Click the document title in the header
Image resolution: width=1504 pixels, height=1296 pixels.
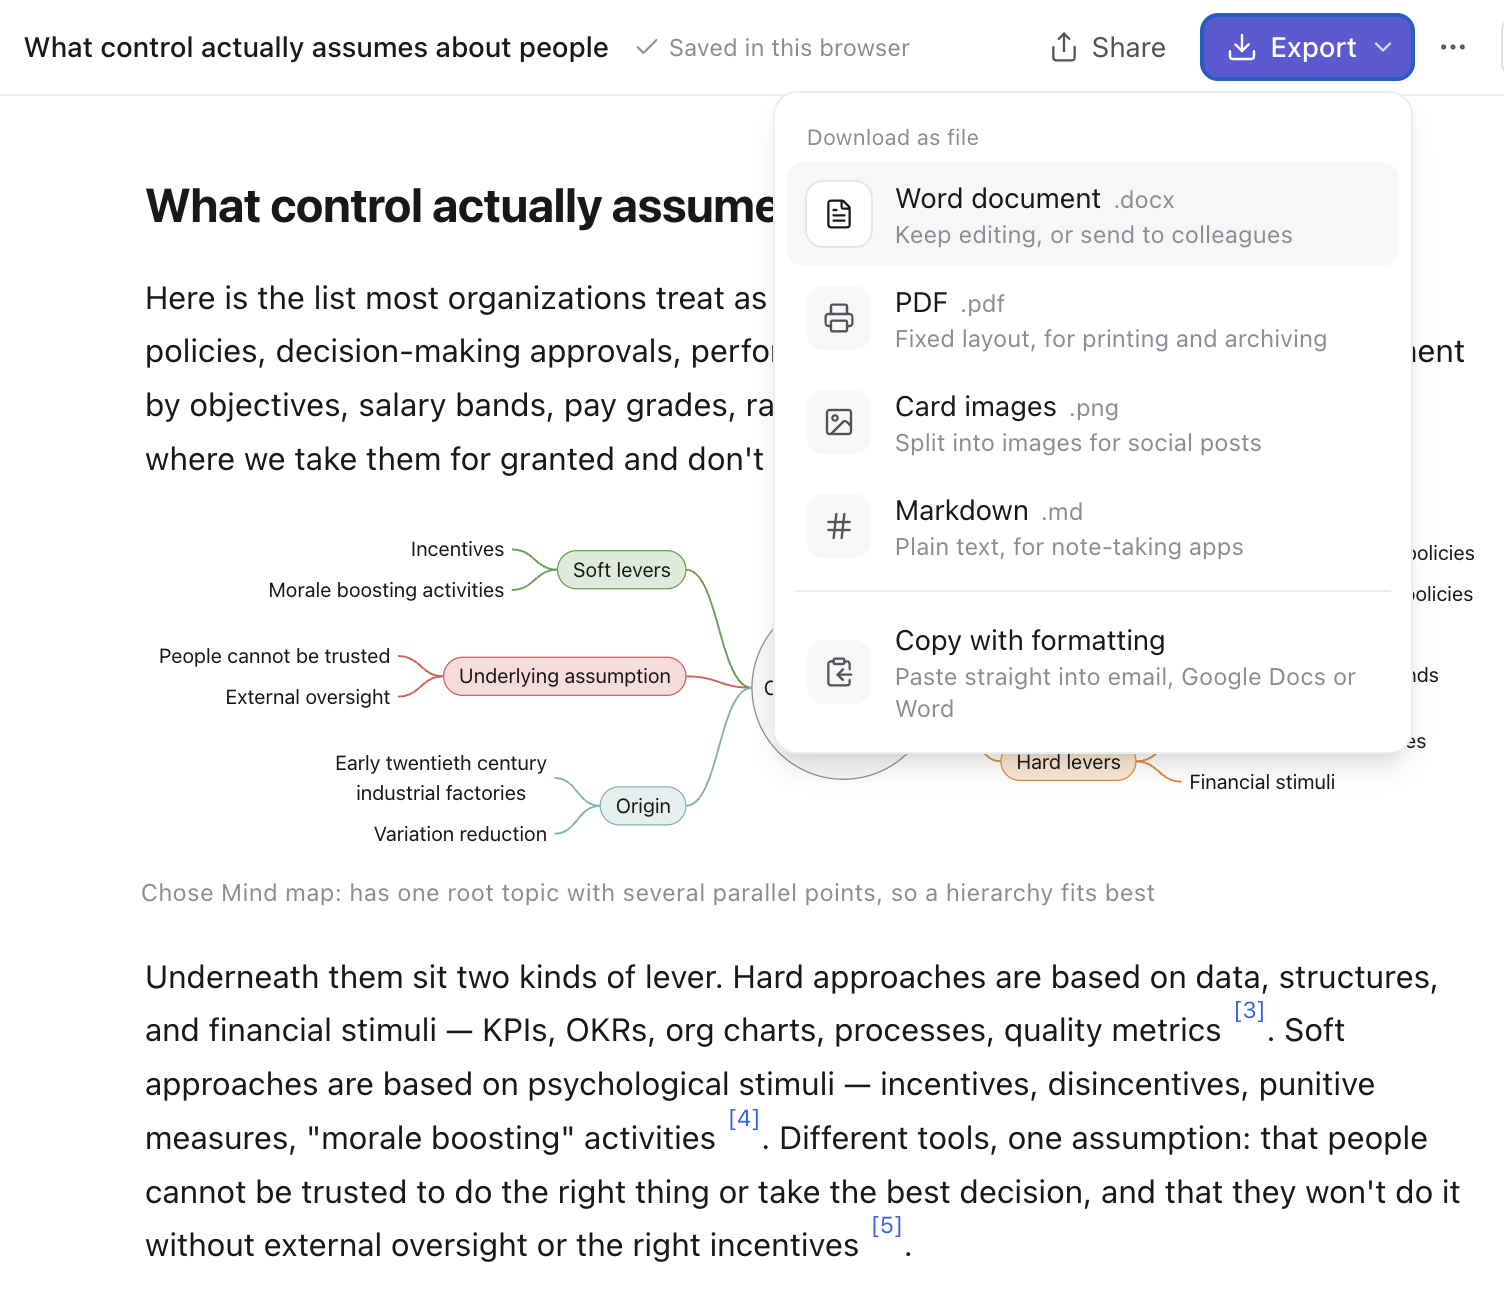tap(316, 47)
